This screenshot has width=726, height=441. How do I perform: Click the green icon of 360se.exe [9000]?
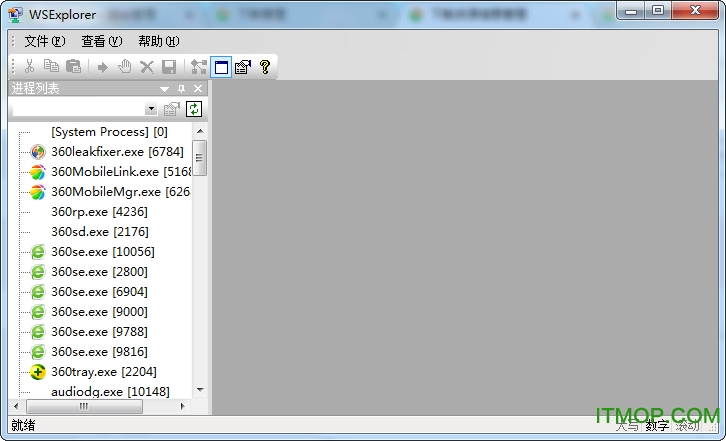pyautogui.click(x=38, y=312)
